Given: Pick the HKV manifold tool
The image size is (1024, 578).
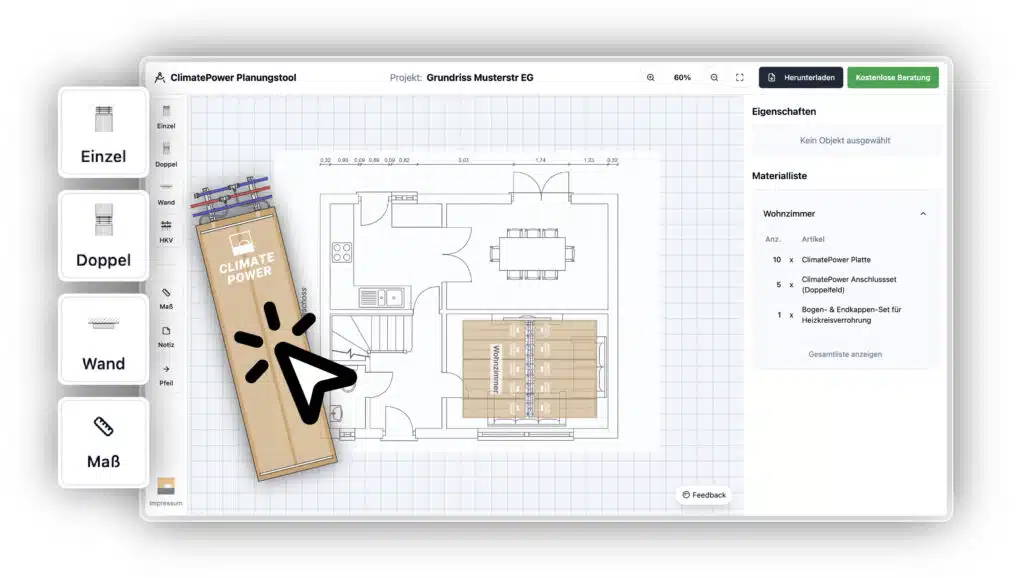Looking at the screenshot, I should pos(166,230).
